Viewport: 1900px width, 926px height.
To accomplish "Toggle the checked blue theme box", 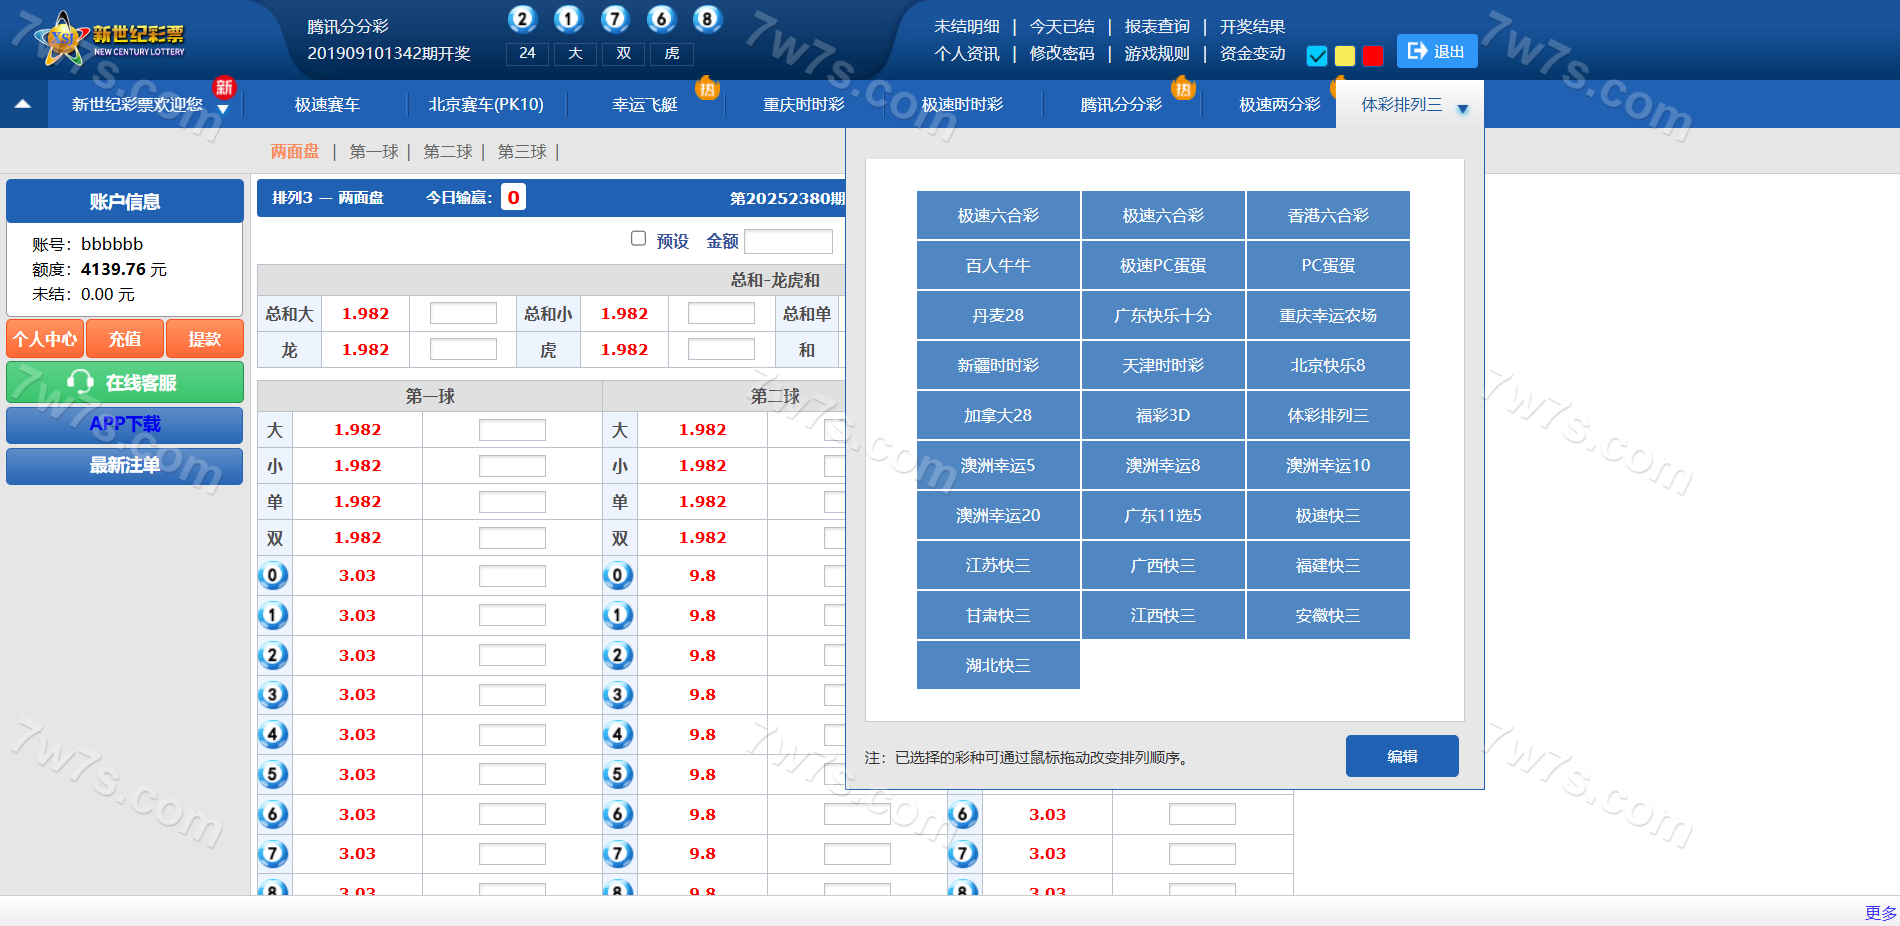I will tap(1317, 56).
